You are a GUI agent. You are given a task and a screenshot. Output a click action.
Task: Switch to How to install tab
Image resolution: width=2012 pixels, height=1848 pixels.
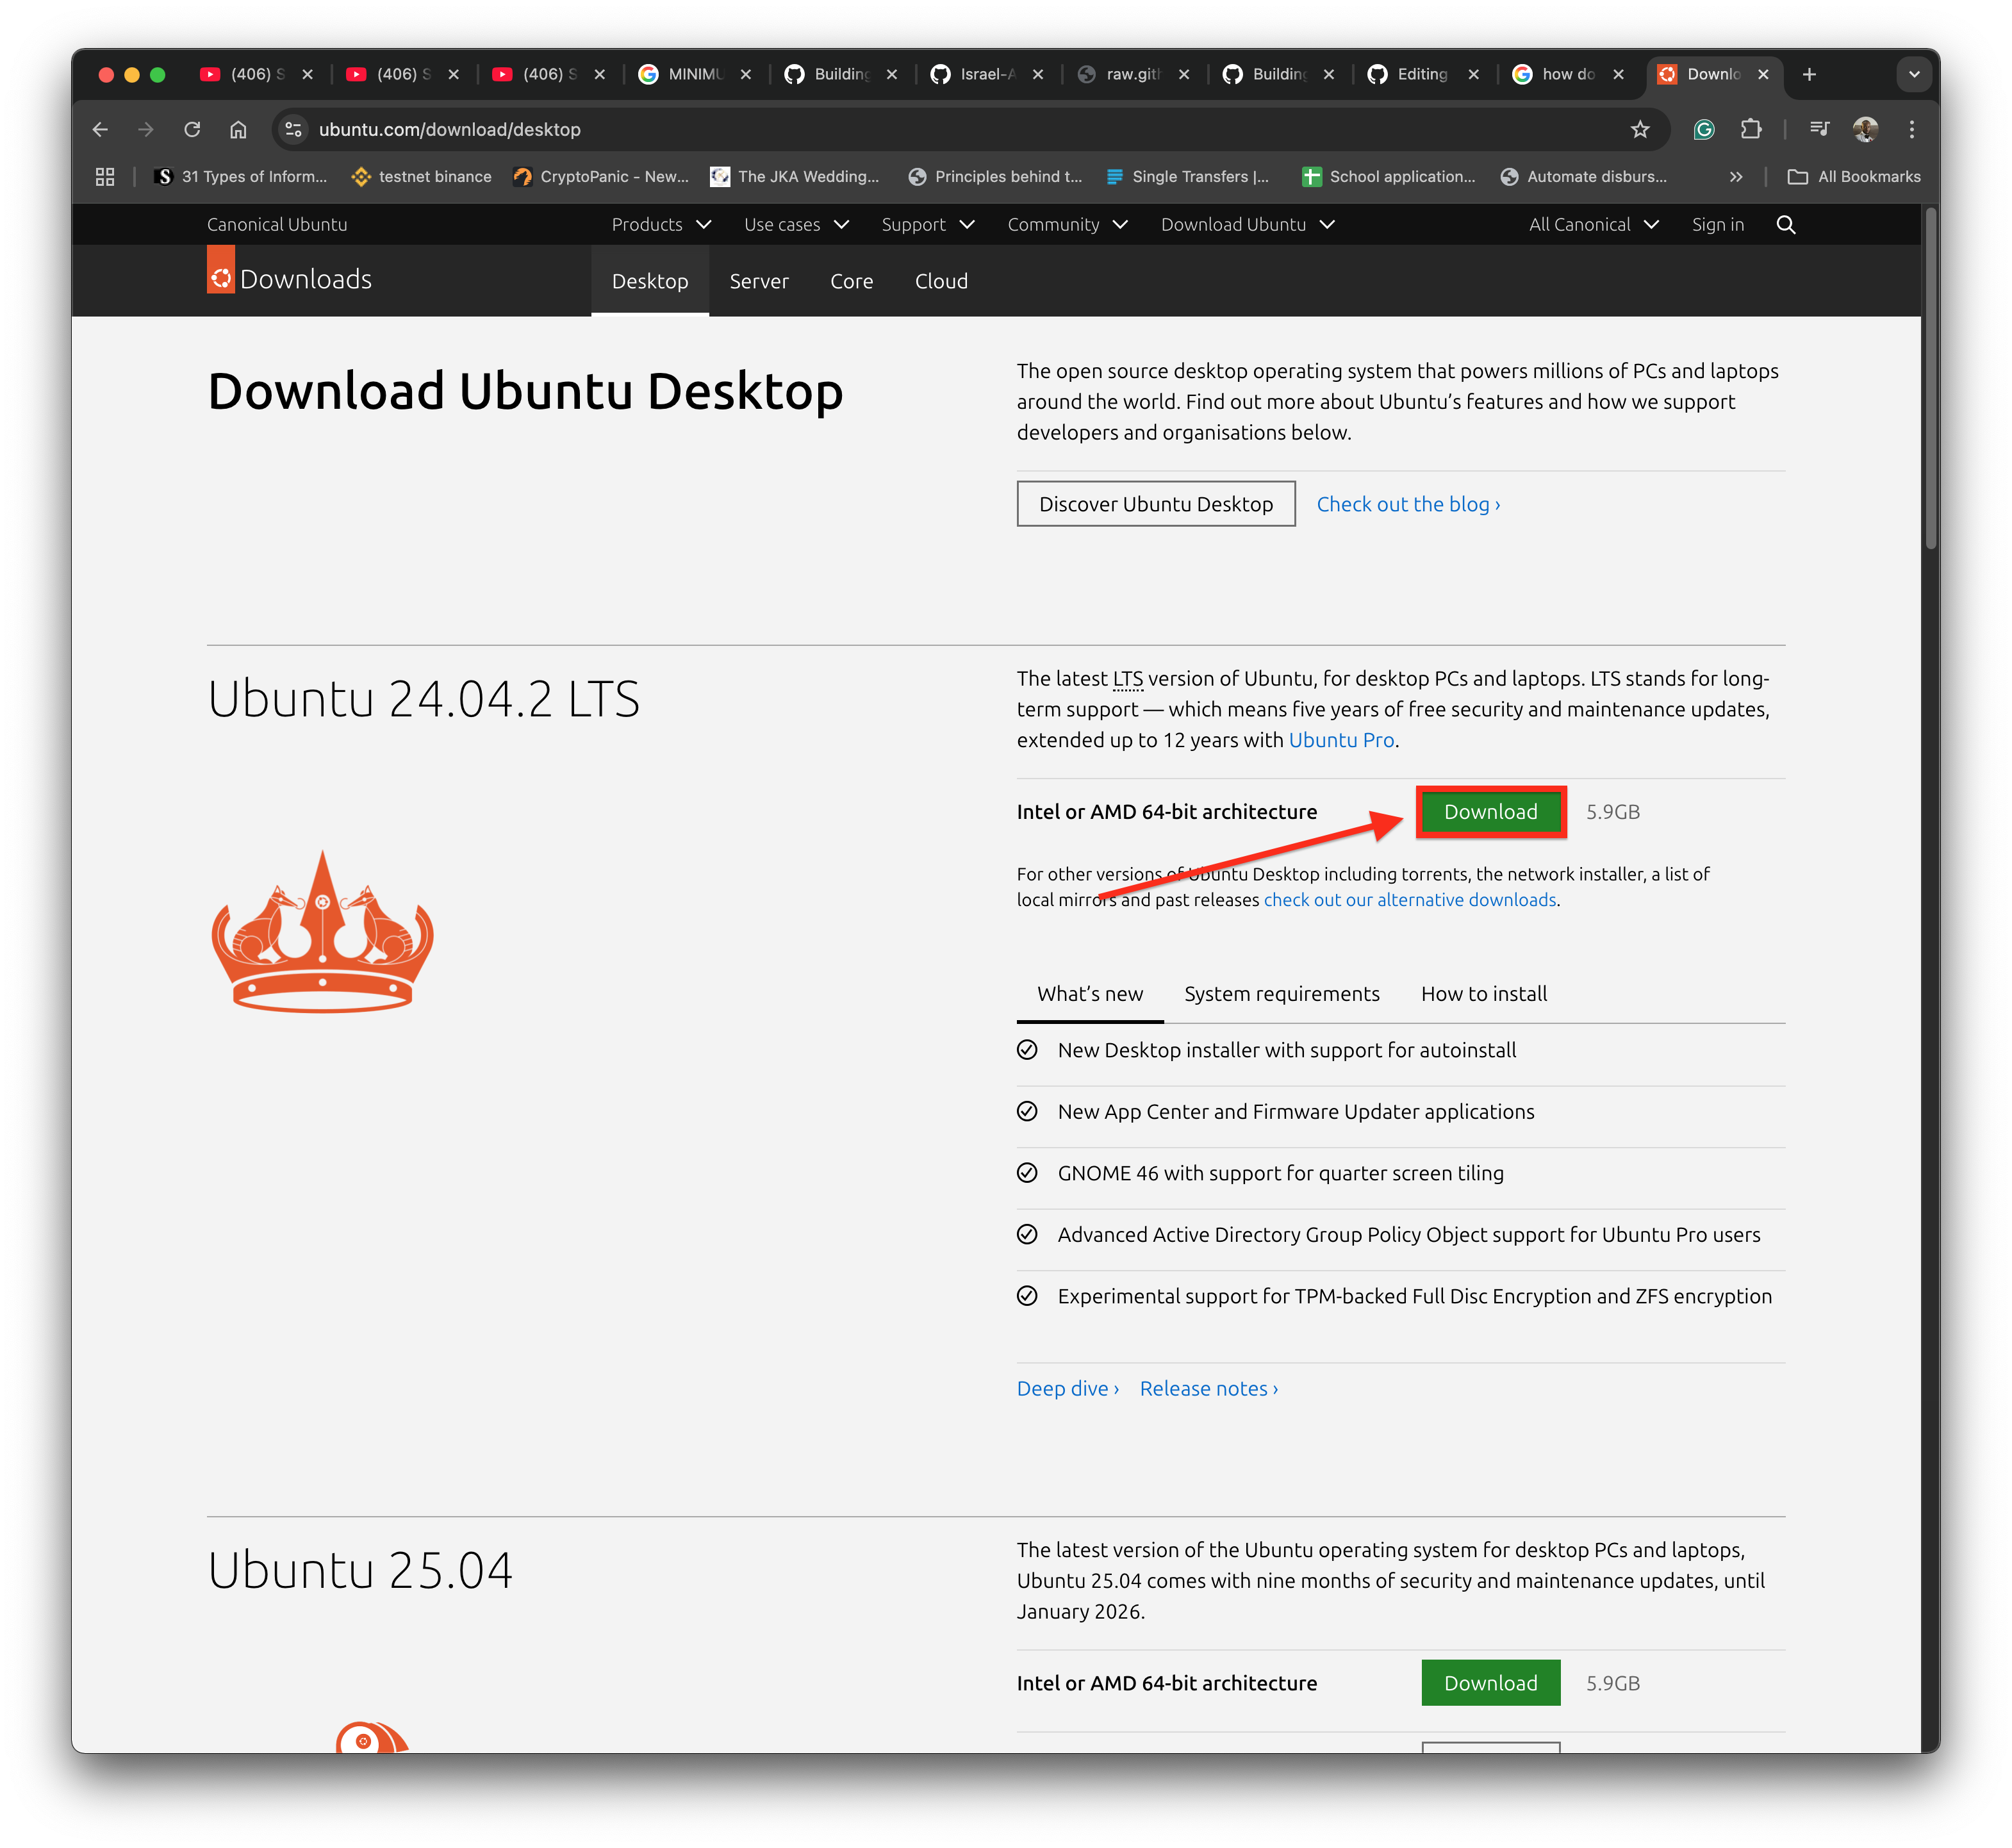[1483, 994]
